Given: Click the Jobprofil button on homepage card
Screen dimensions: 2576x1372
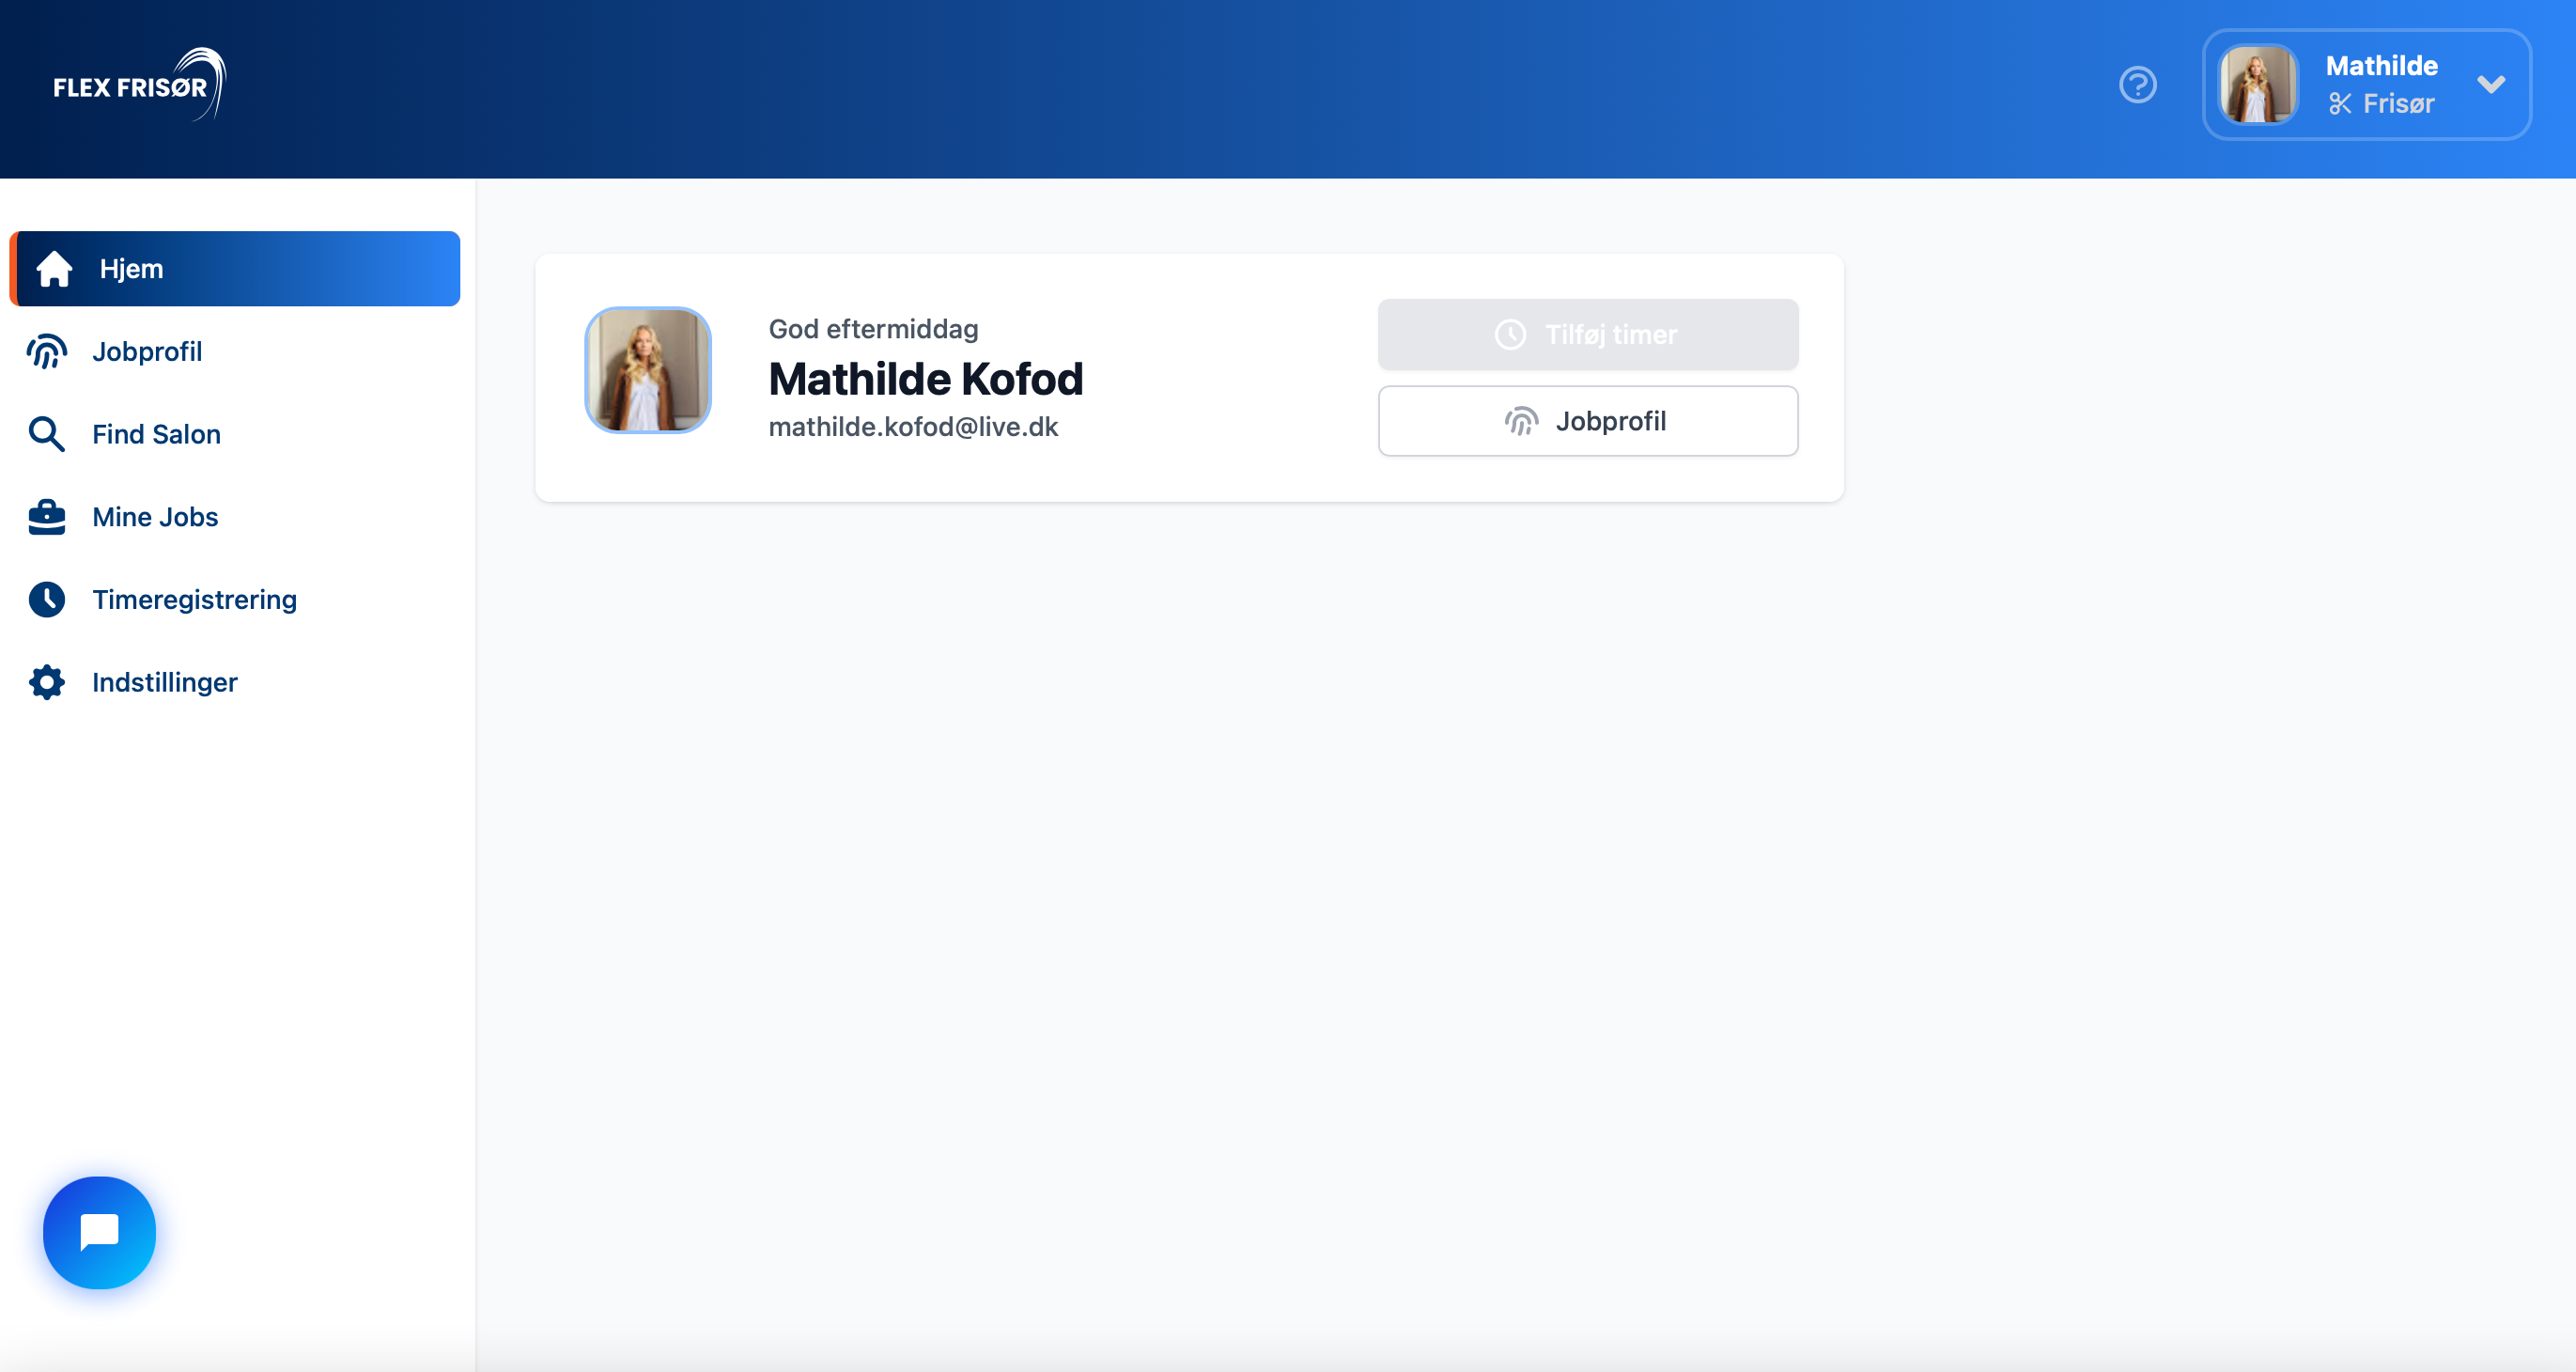Looking at the screenshot, I should [1588, 421].
